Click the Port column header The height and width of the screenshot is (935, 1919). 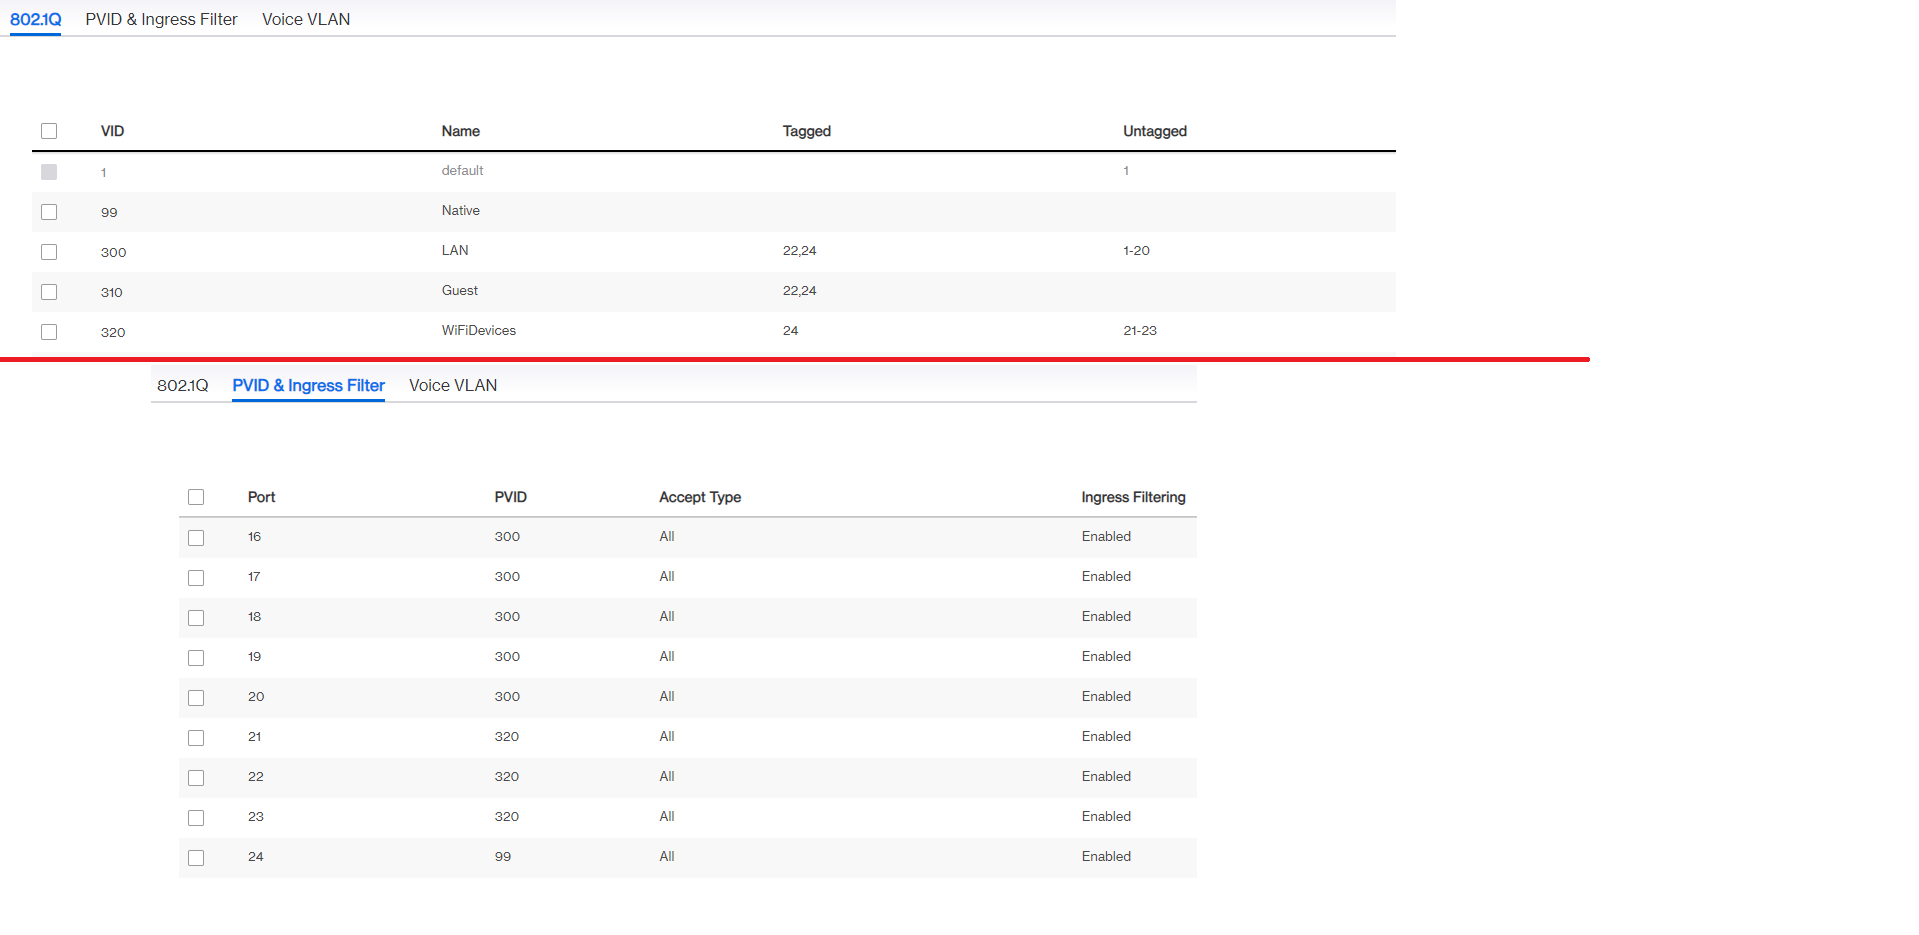coord(261,497)
